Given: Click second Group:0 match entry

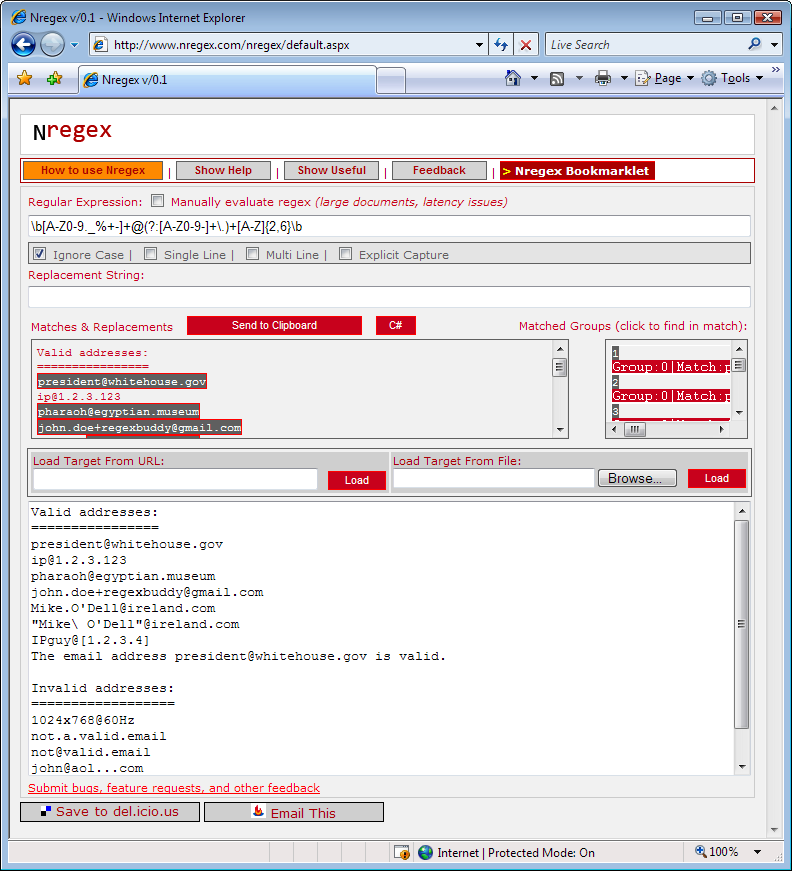Looking at the screenshot, I should click(x=670, y=396).
